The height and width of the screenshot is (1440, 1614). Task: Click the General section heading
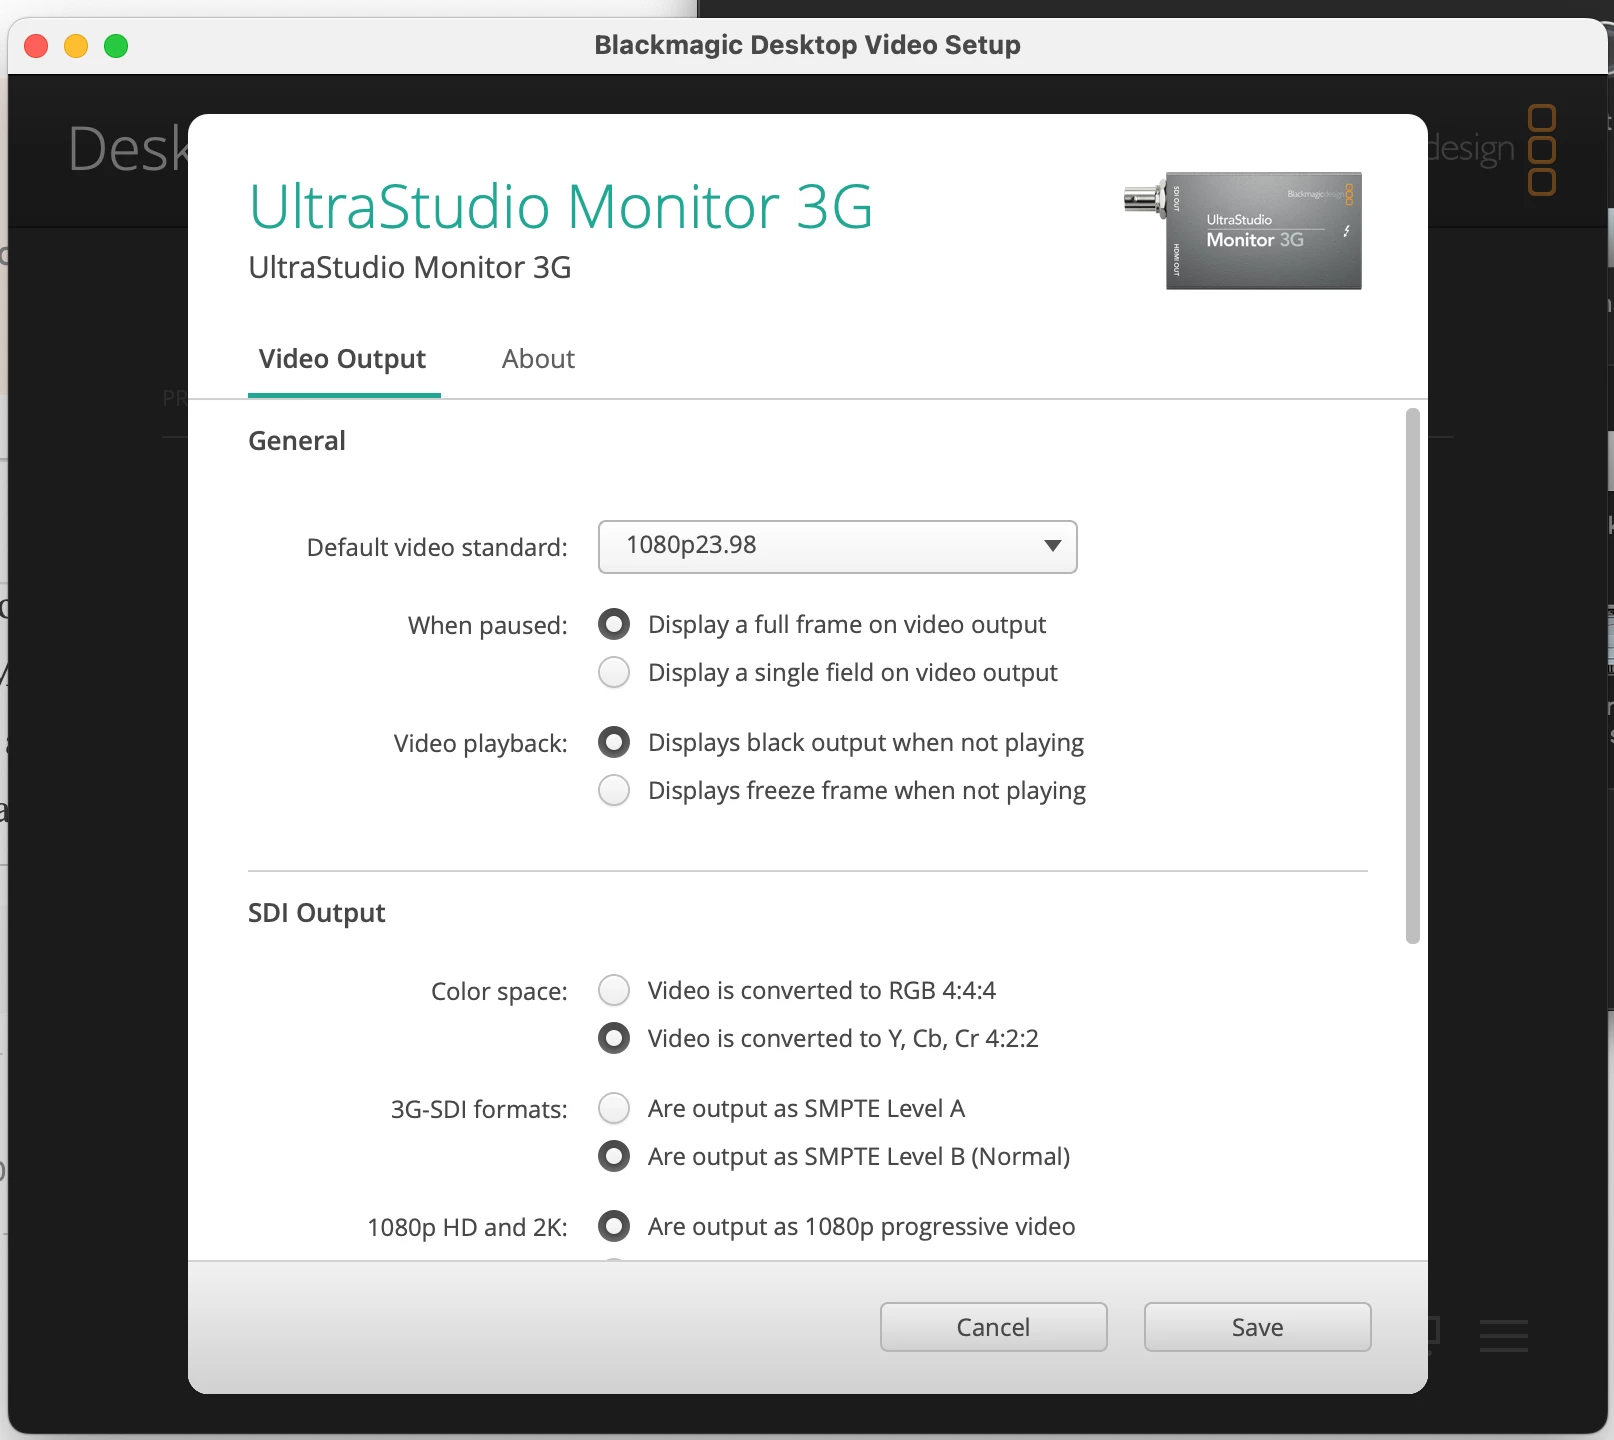pos(297,441)
